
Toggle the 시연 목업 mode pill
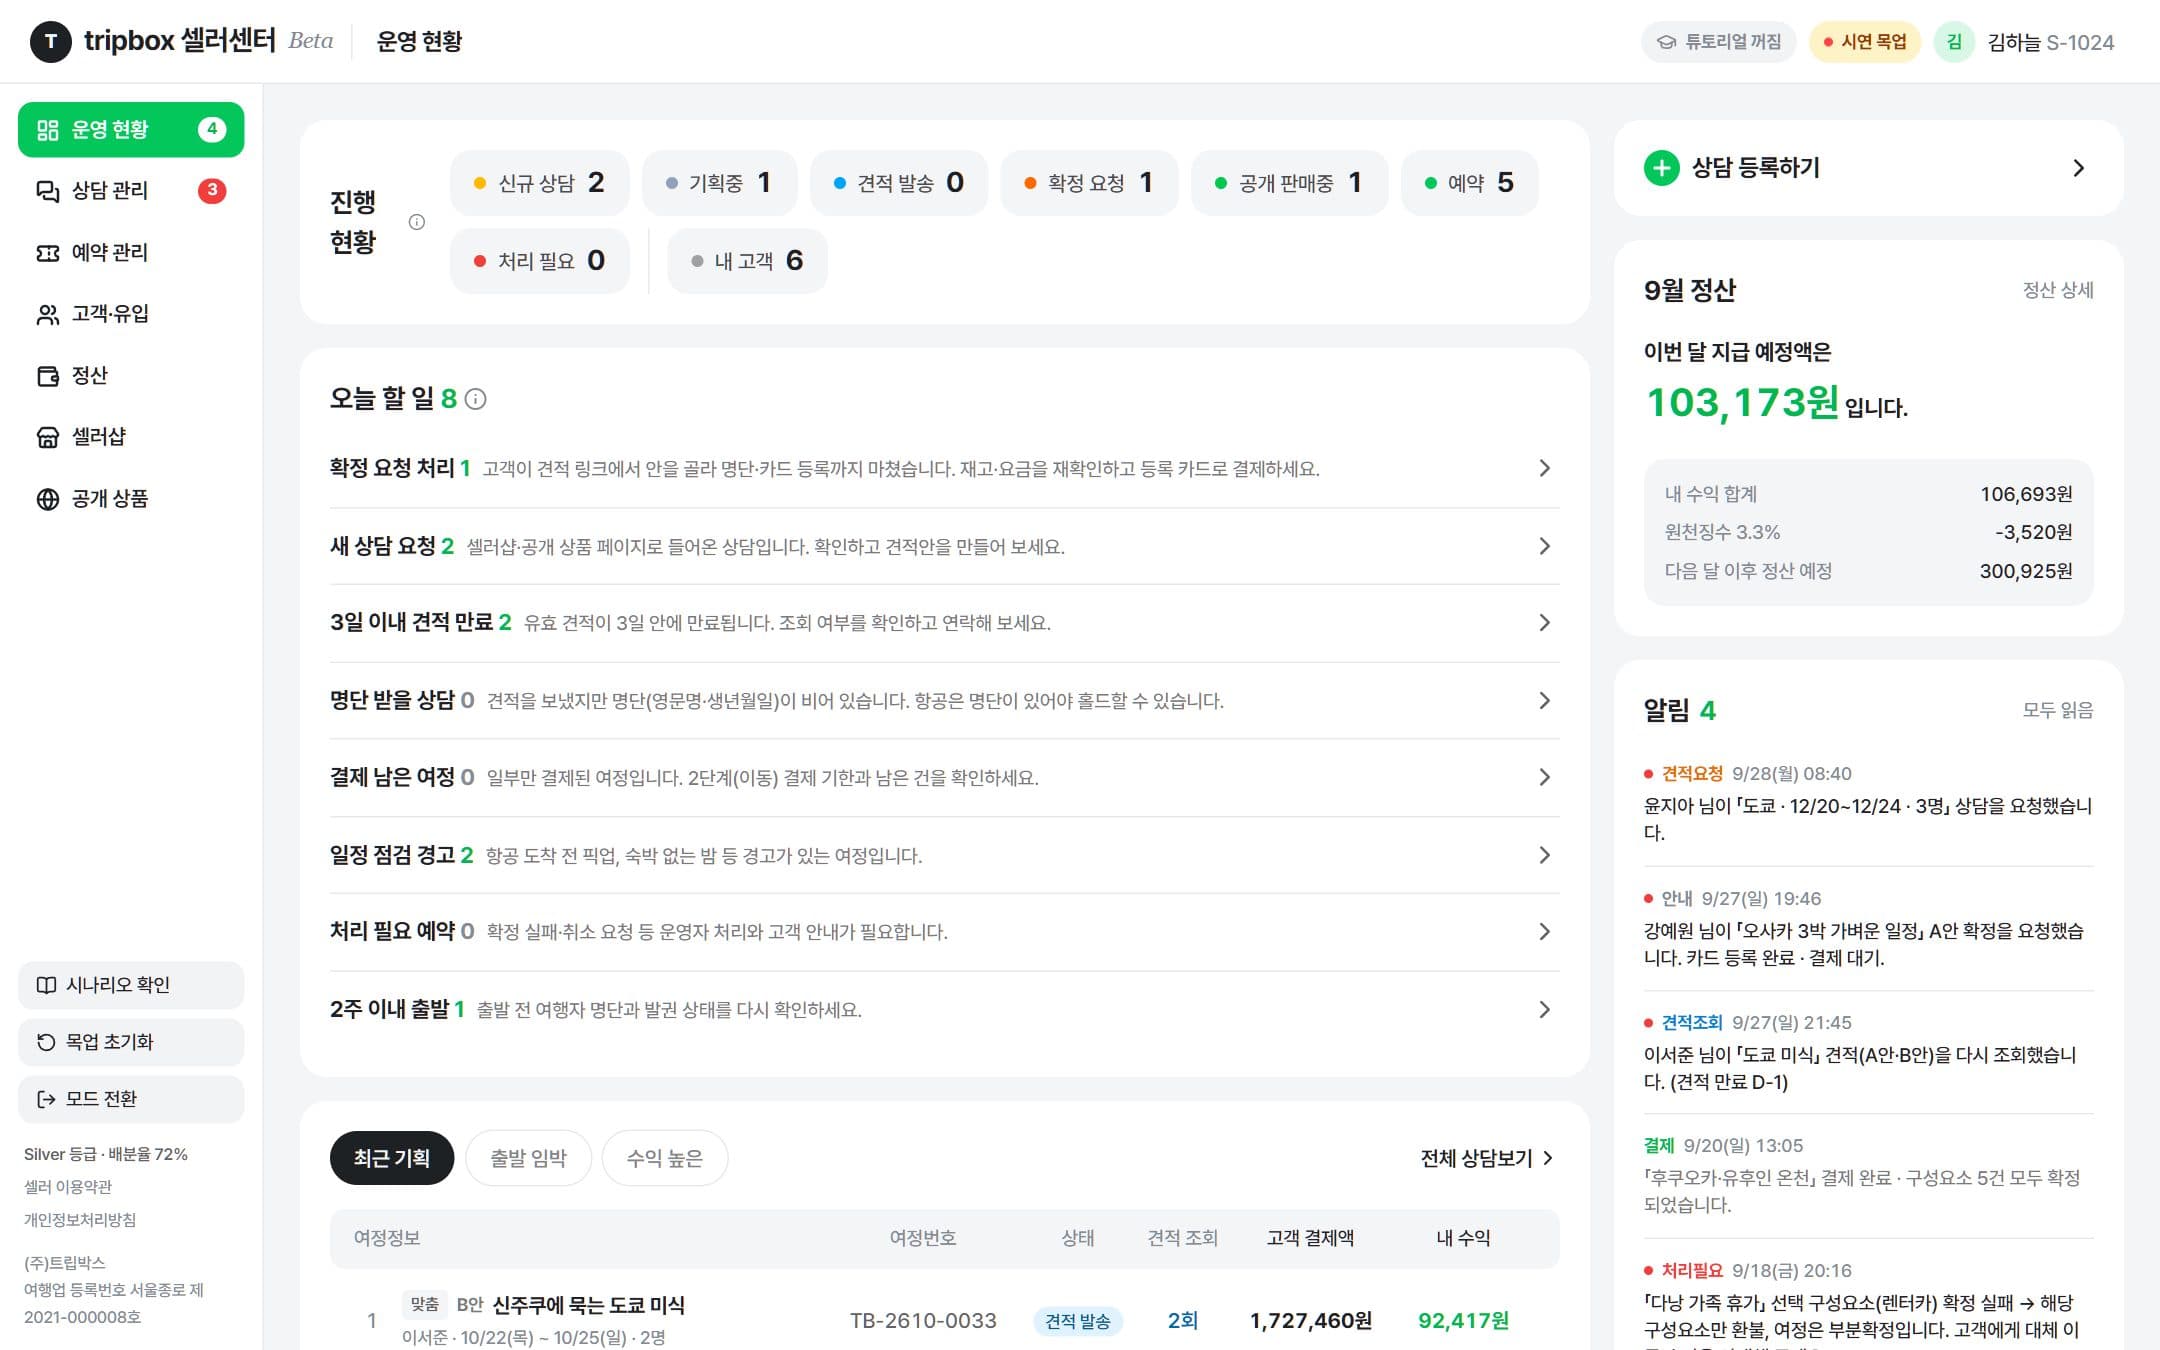(1864, 42)
